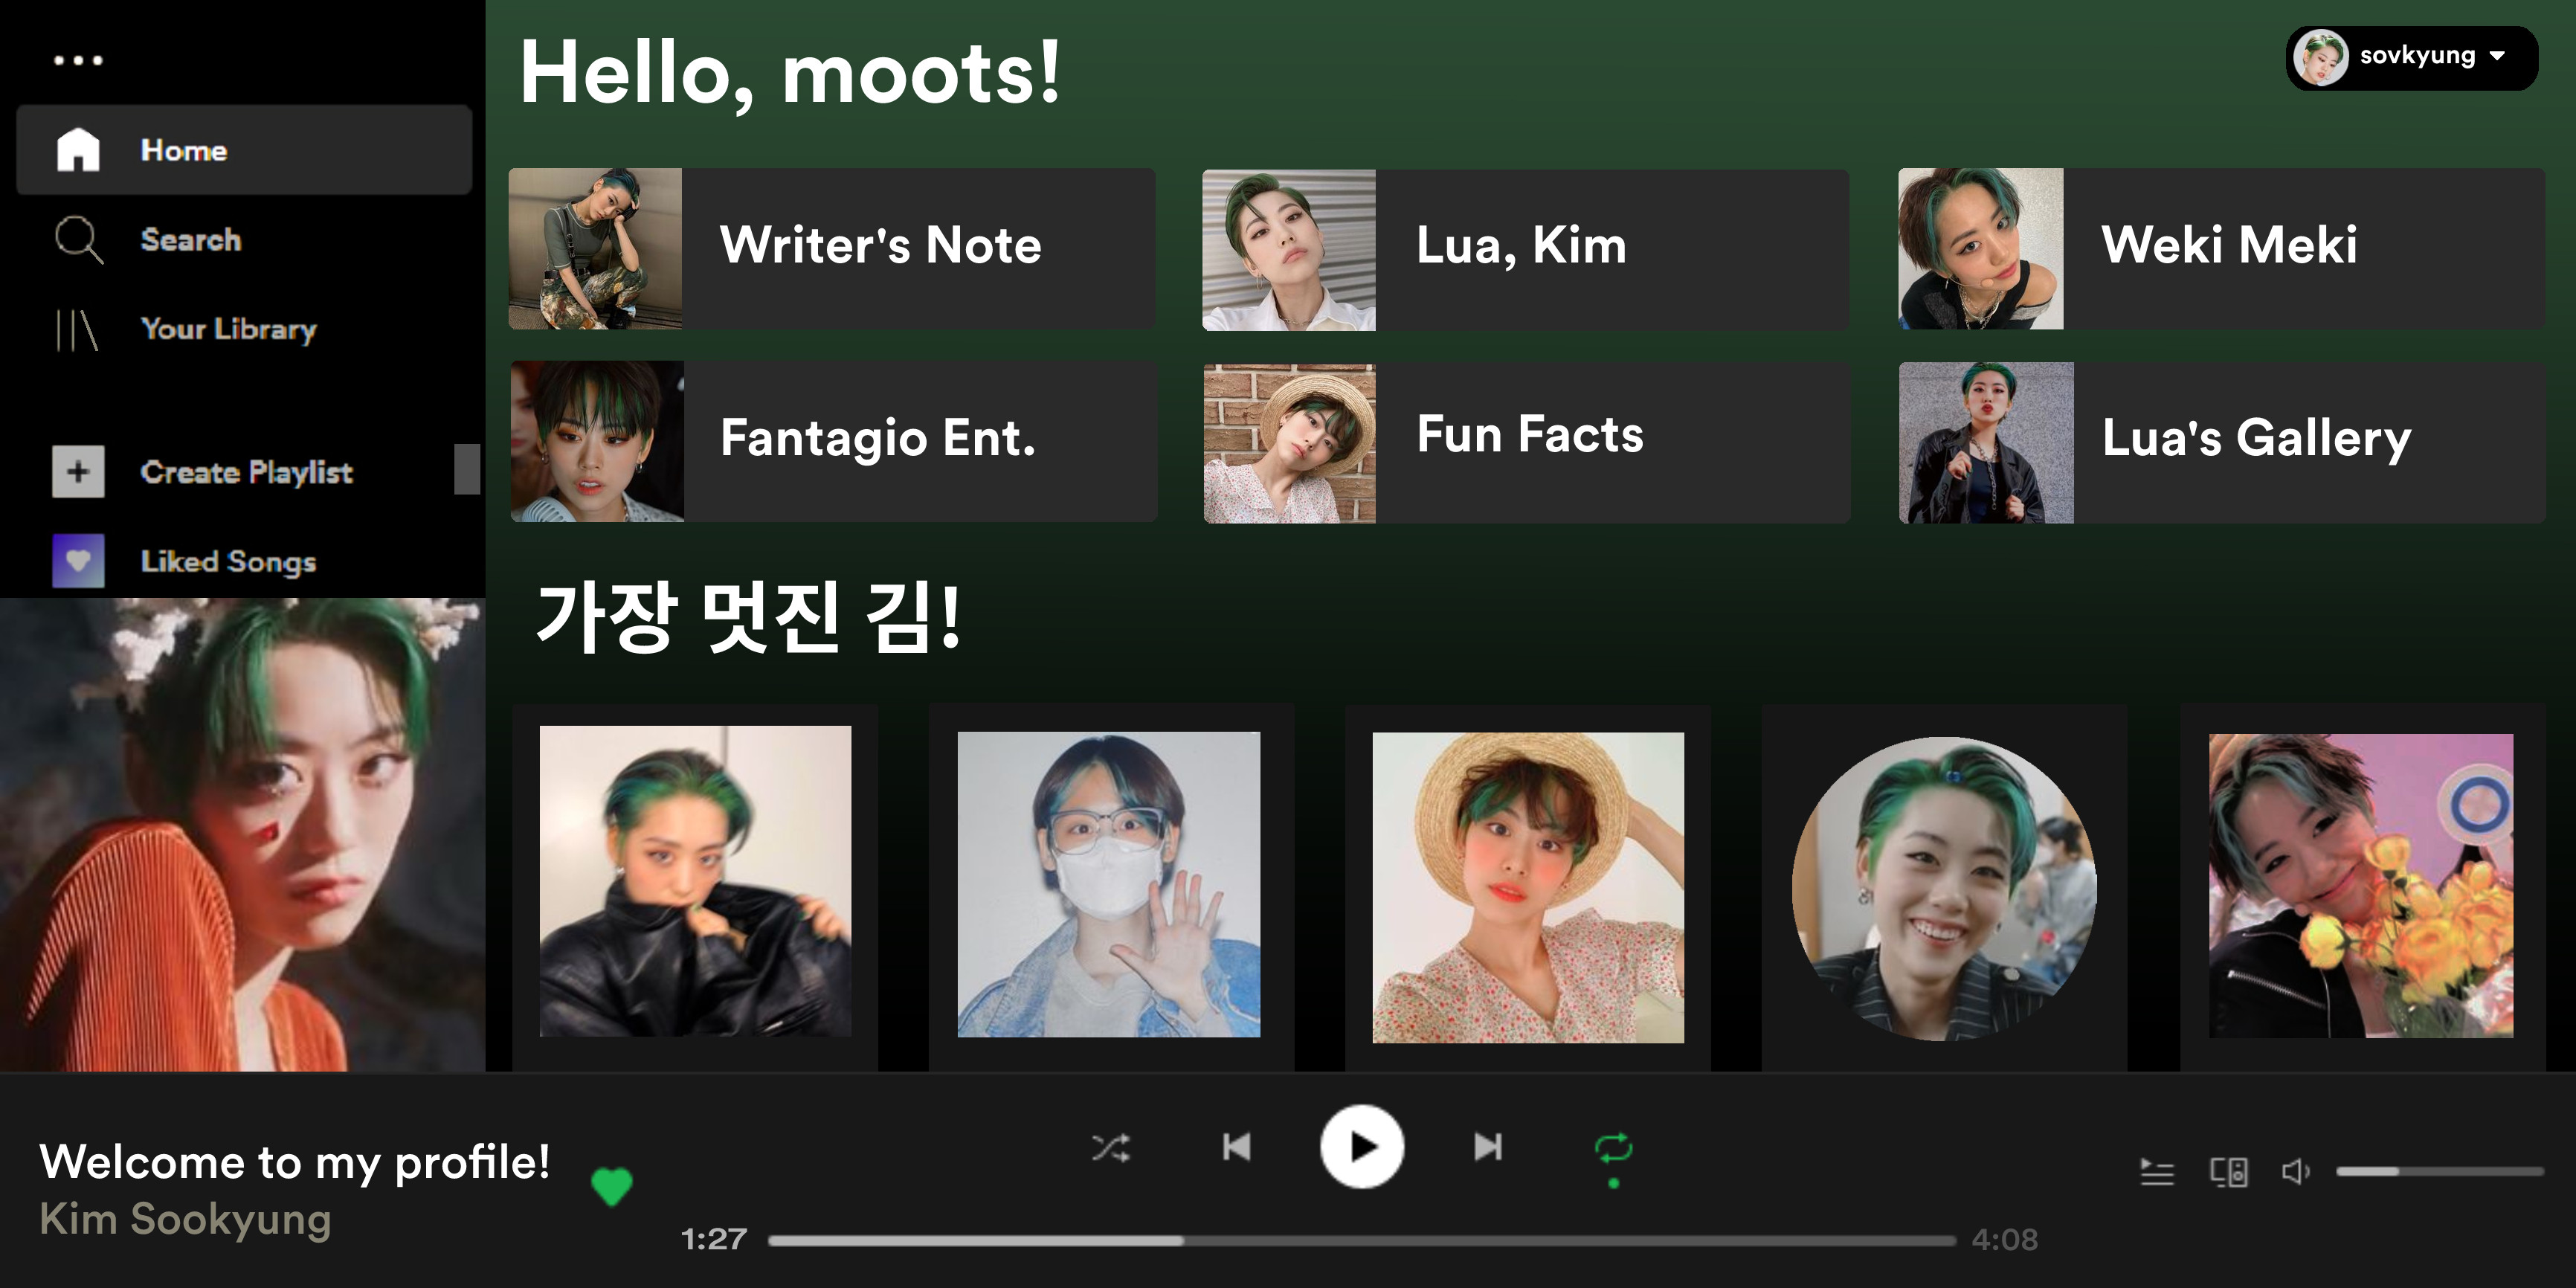Click the song progress bar

click(1362, 1240)
